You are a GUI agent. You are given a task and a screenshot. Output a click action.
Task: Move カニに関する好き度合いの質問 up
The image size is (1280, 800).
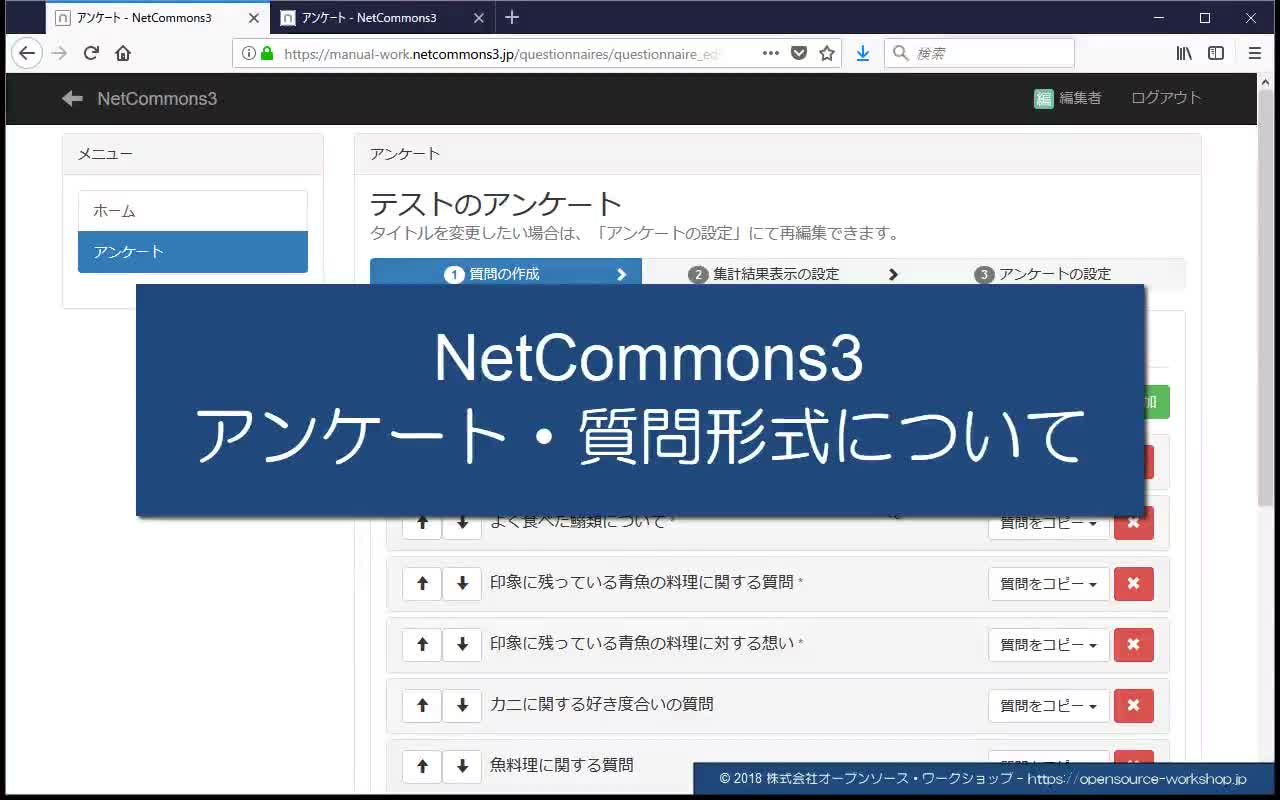coord(422,706)
